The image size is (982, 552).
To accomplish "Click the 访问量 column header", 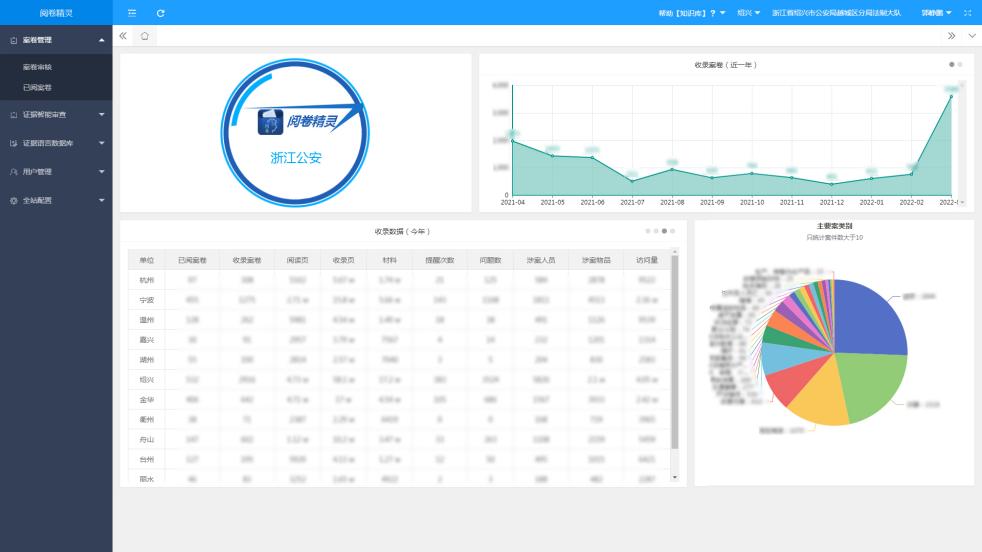I will 647,260.
